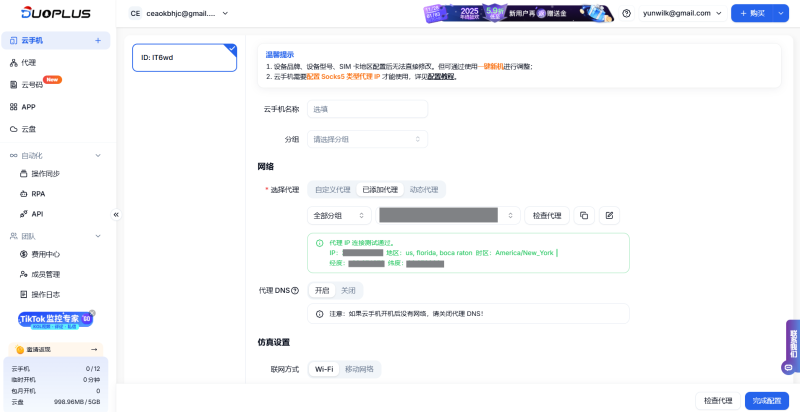Image resolution: width=800 pixels, height=412 pixels.
Task: Select Wi-Fi as network mode
Action: tap(324, 369)
